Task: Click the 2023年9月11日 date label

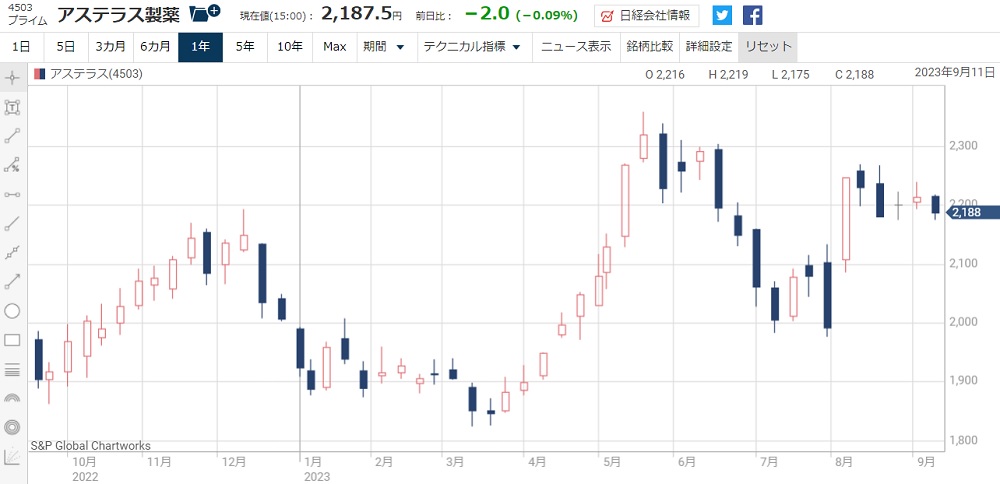Action: 955,71
